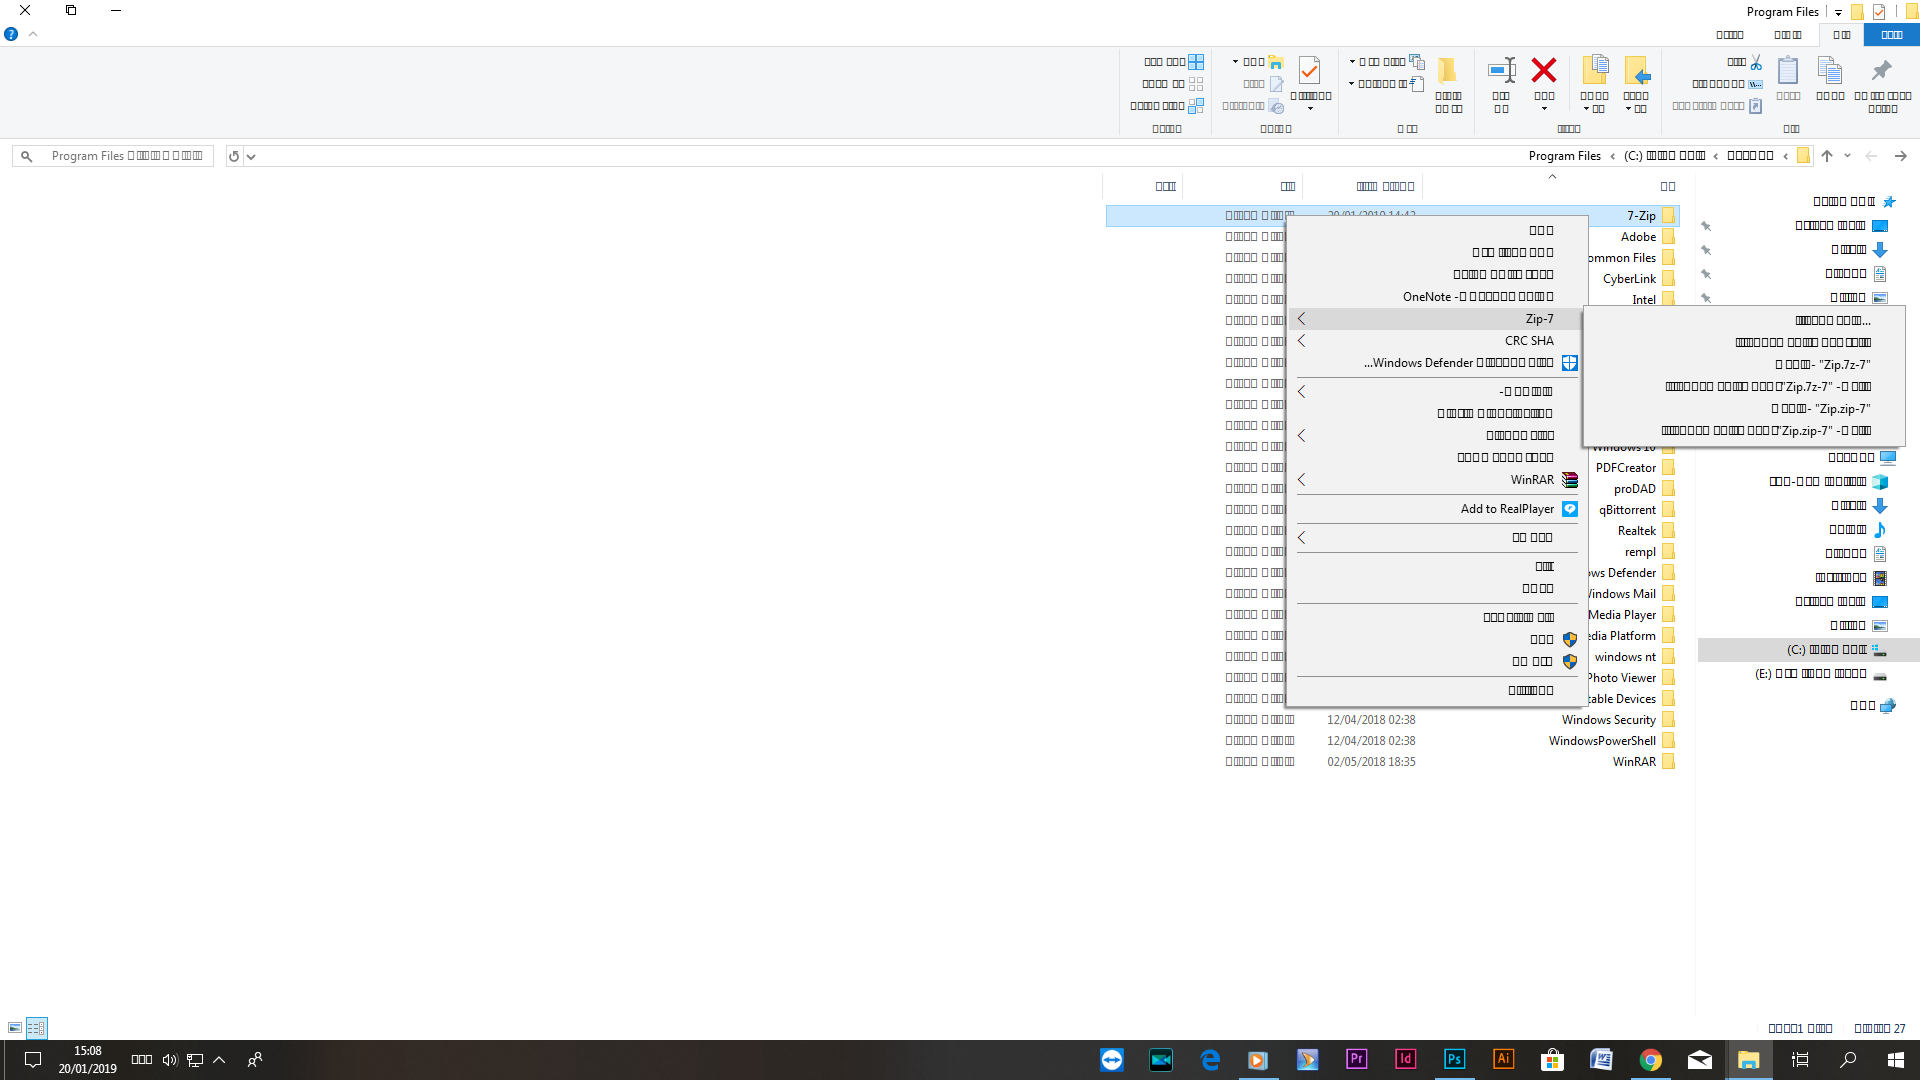Open the CRC SHA submenu entry
This screenshot has width=1920, height=1080.
(1436, 341)
